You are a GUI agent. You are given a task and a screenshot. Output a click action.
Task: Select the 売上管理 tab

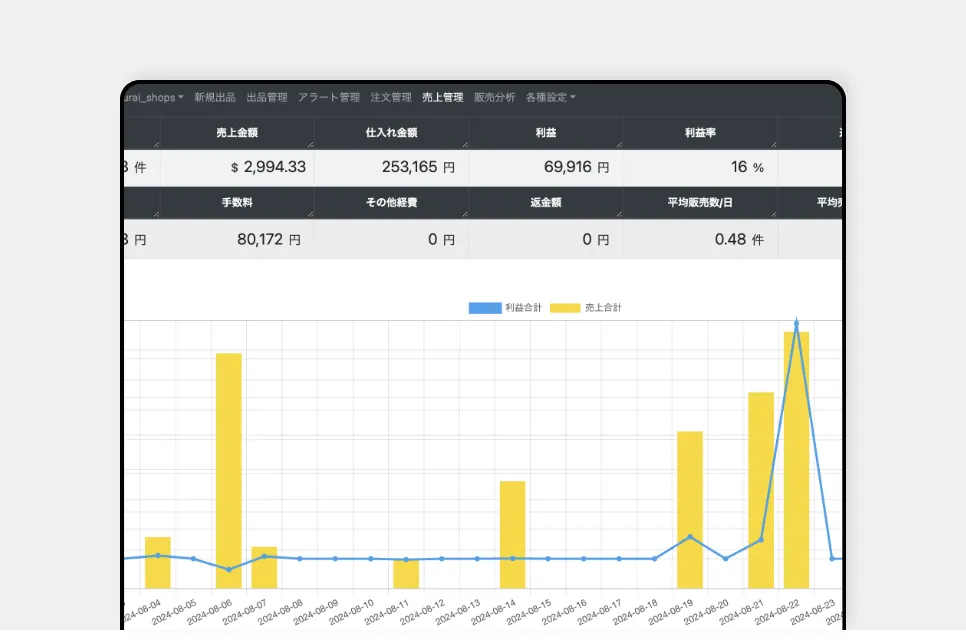click(443, 97)
